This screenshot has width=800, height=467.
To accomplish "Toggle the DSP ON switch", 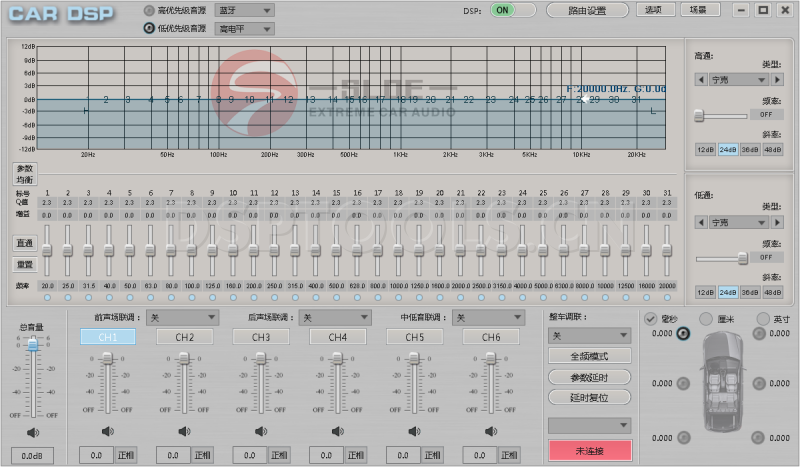I will coord(515,10).
